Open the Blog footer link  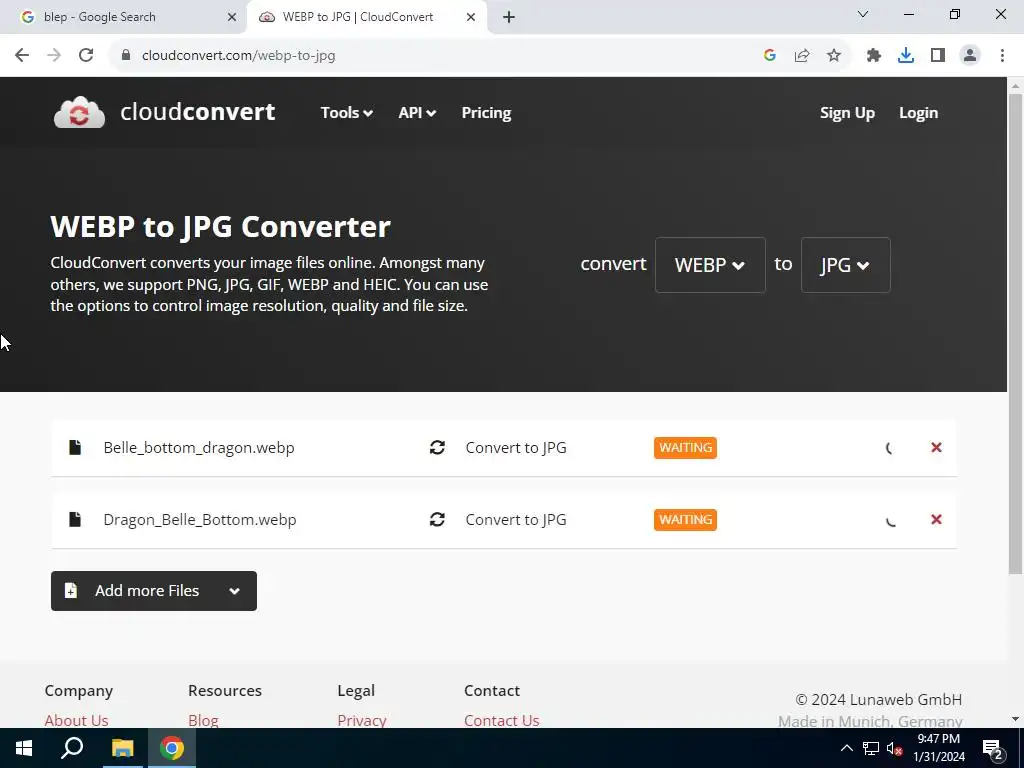(203, 720)
